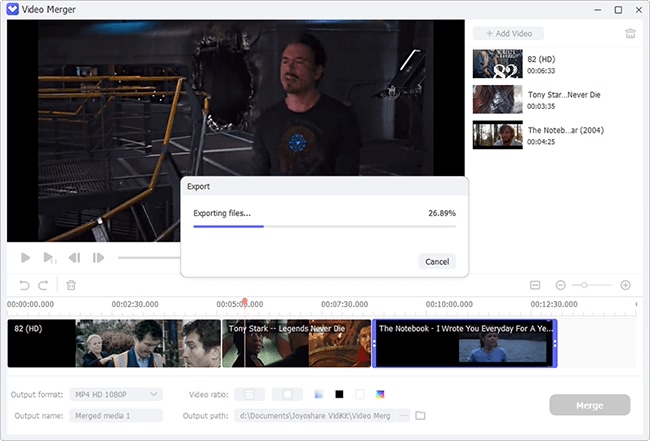The image size is (650, 441).
Task: Click the Undo arrow icon
Action: click(24, 285)
